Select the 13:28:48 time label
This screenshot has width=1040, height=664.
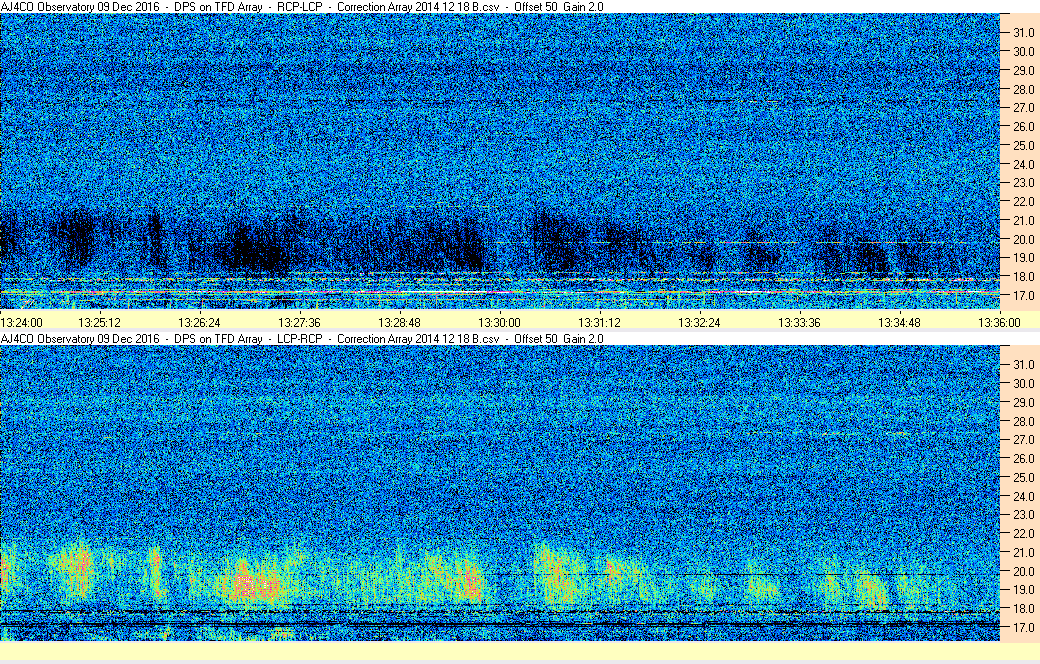399,322
